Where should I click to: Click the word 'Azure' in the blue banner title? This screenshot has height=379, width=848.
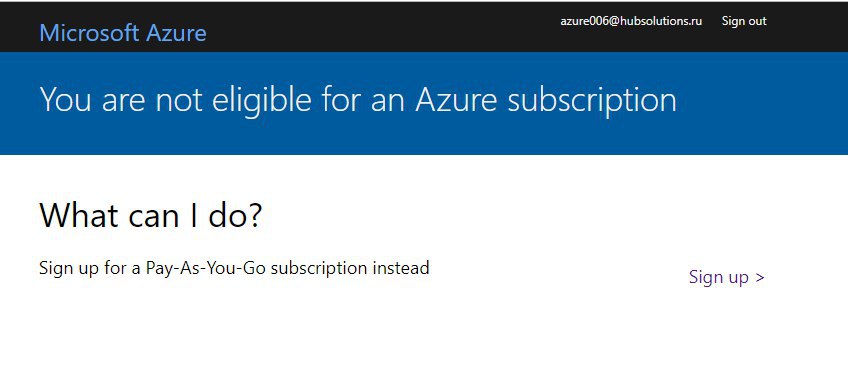click(x=456, y=100)
